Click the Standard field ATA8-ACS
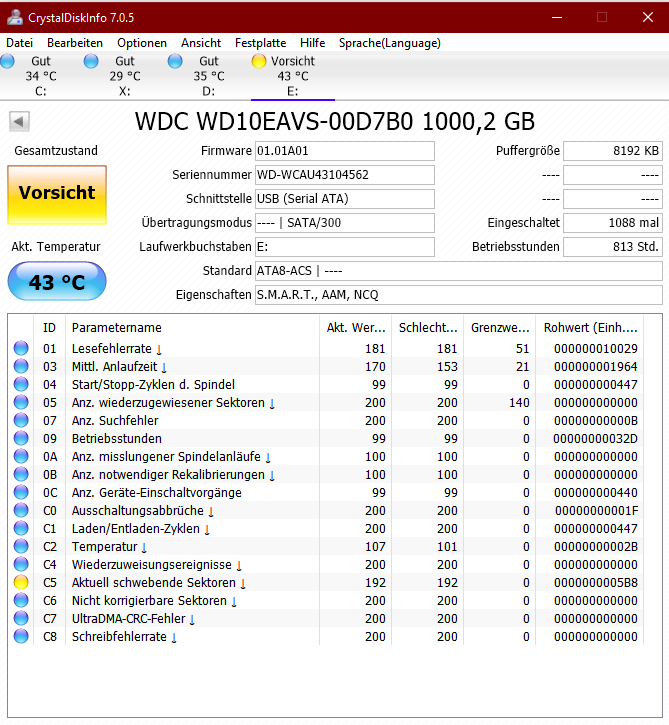669x725 pixels. click(459, 271)
